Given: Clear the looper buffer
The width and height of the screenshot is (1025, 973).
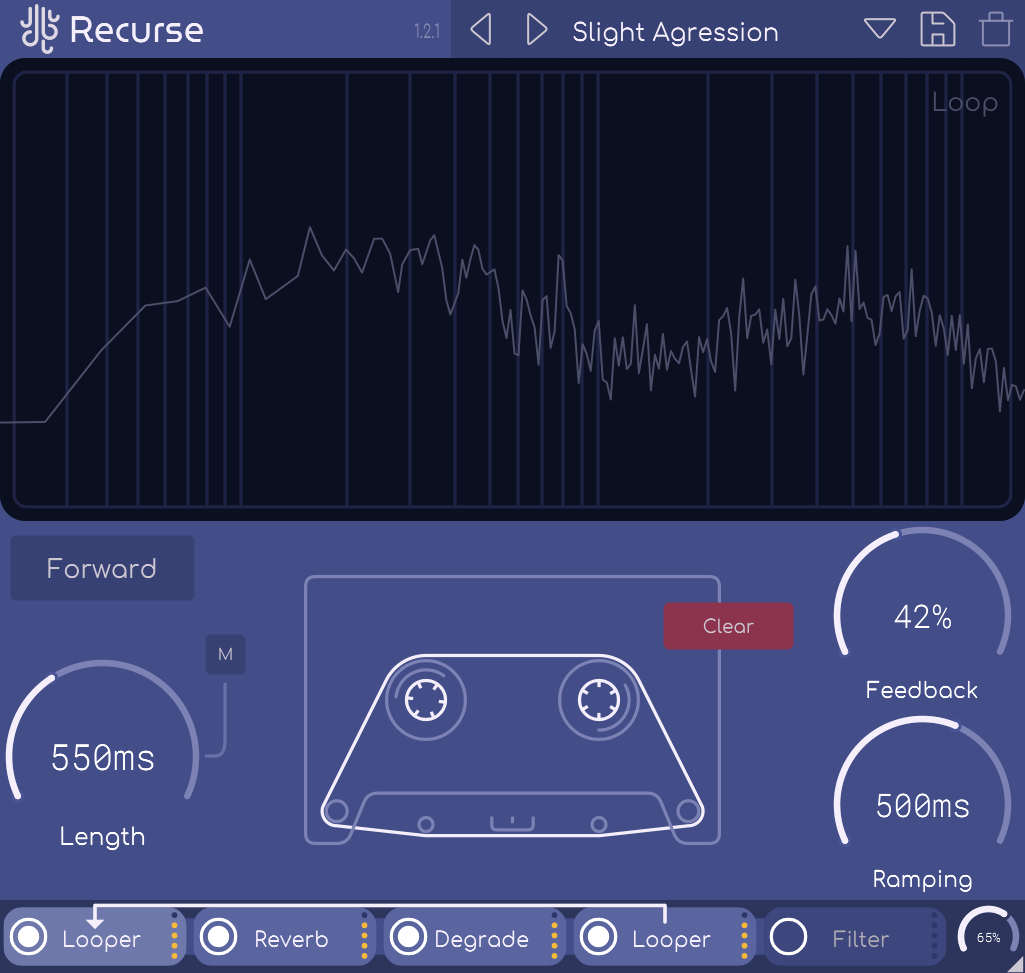Looking at the screenshot, I should (728, 626).
